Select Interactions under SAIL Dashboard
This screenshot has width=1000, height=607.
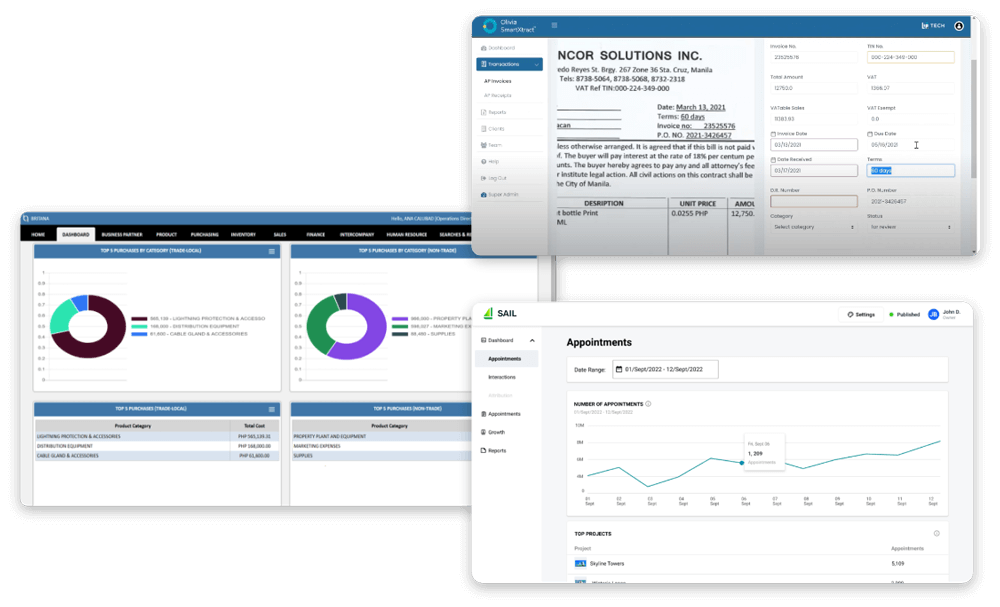pyautogui.click(x=502, y=377)
